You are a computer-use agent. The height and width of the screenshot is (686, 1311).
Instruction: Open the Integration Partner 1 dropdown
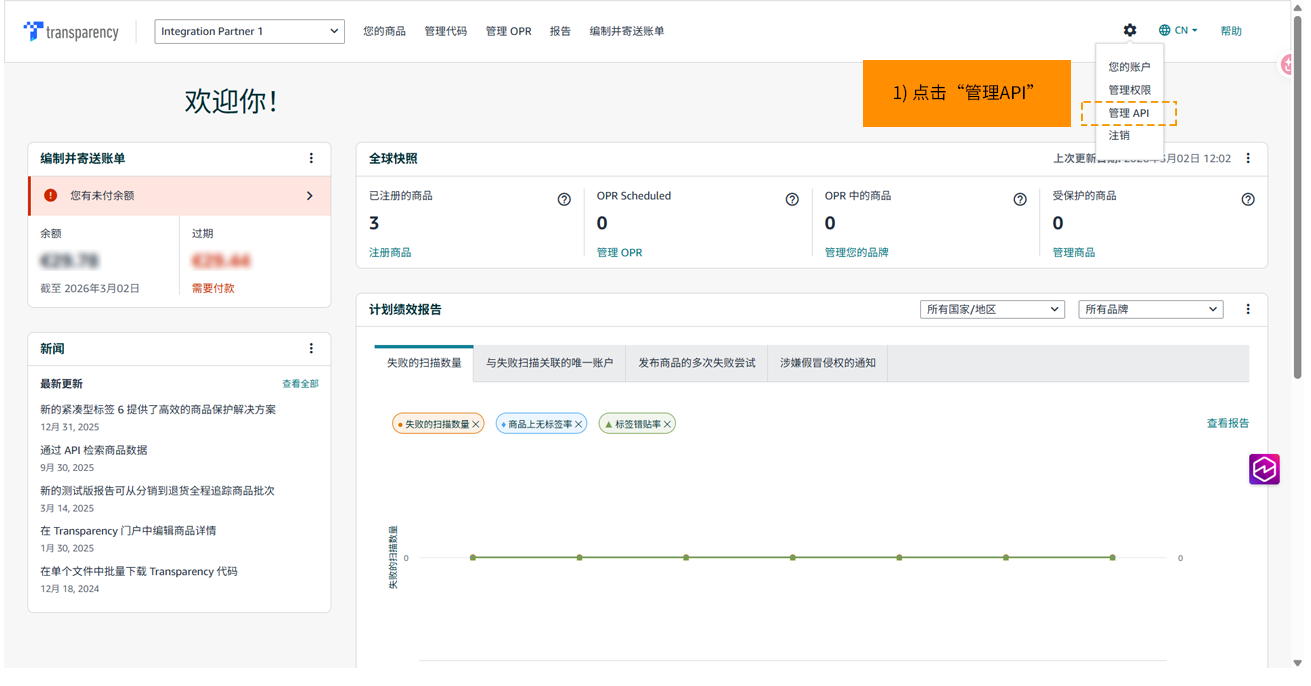(249, 31)
